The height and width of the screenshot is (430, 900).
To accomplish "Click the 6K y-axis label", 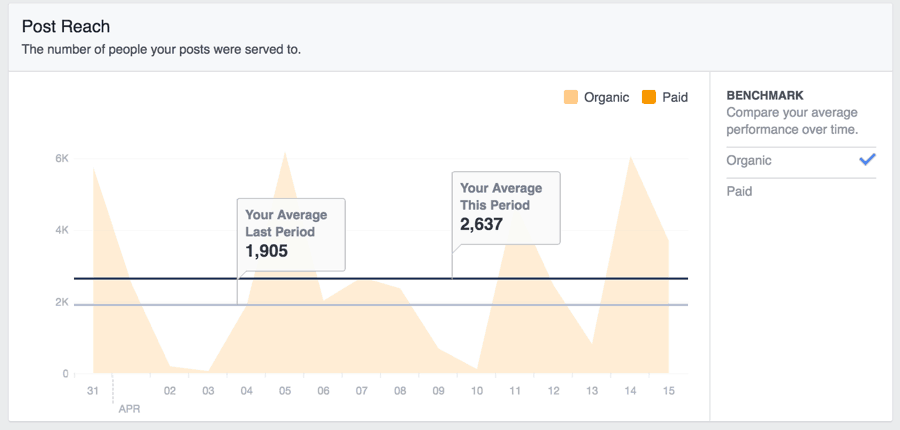I will [x=62, y=159].
